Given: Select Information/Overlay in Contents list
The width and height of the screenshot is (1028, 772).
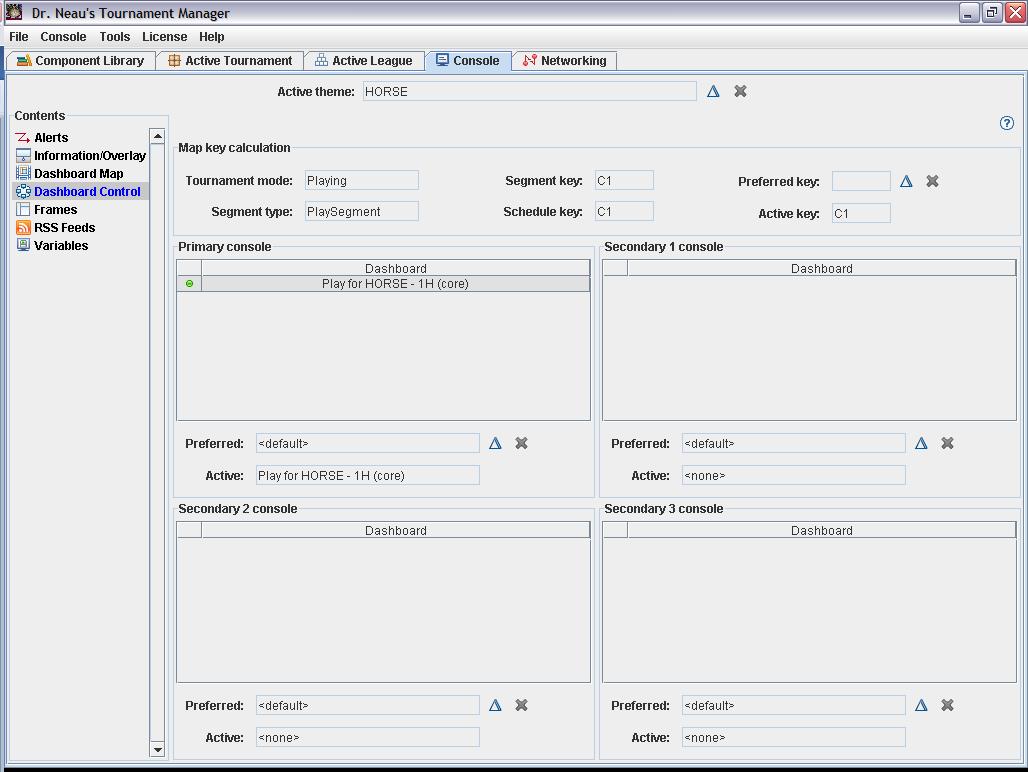Looking at the screenshot, I should coord(90,155).
